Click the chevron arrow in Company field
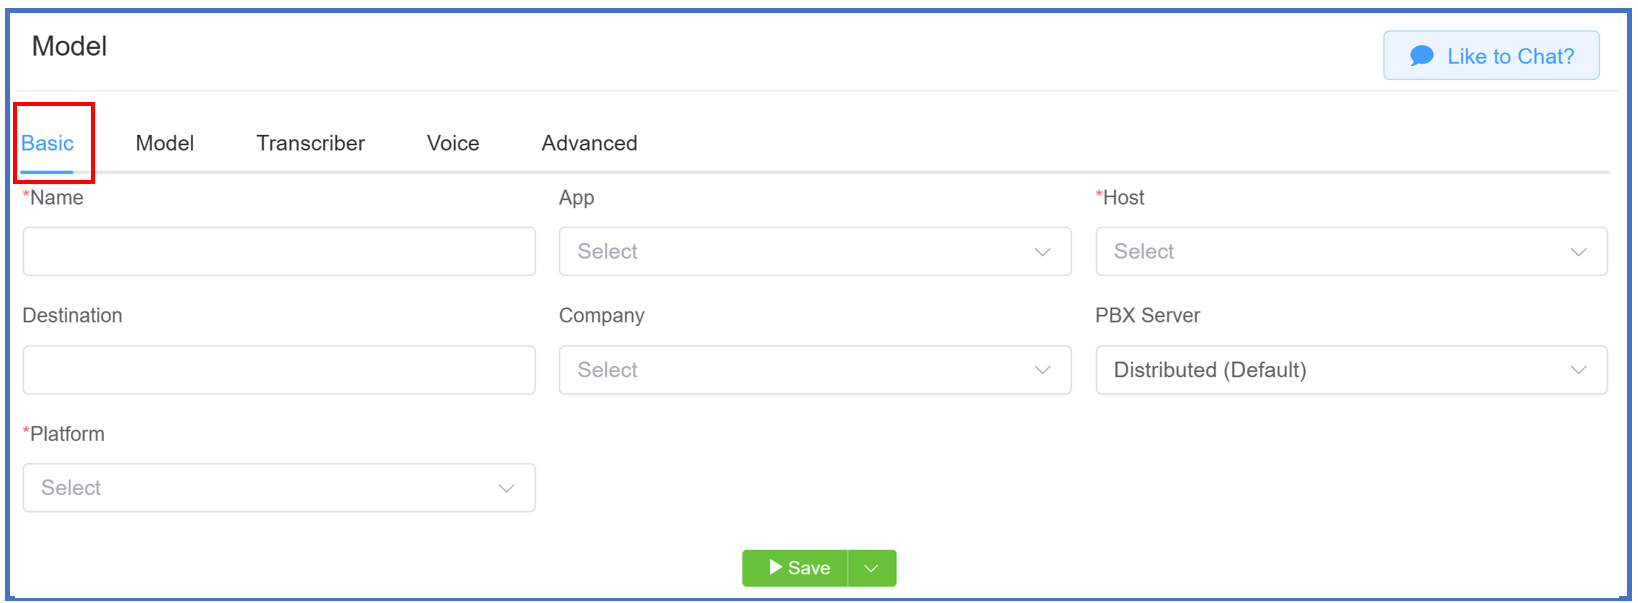This screenshot has width=1638, height=603. (1042, 370)
